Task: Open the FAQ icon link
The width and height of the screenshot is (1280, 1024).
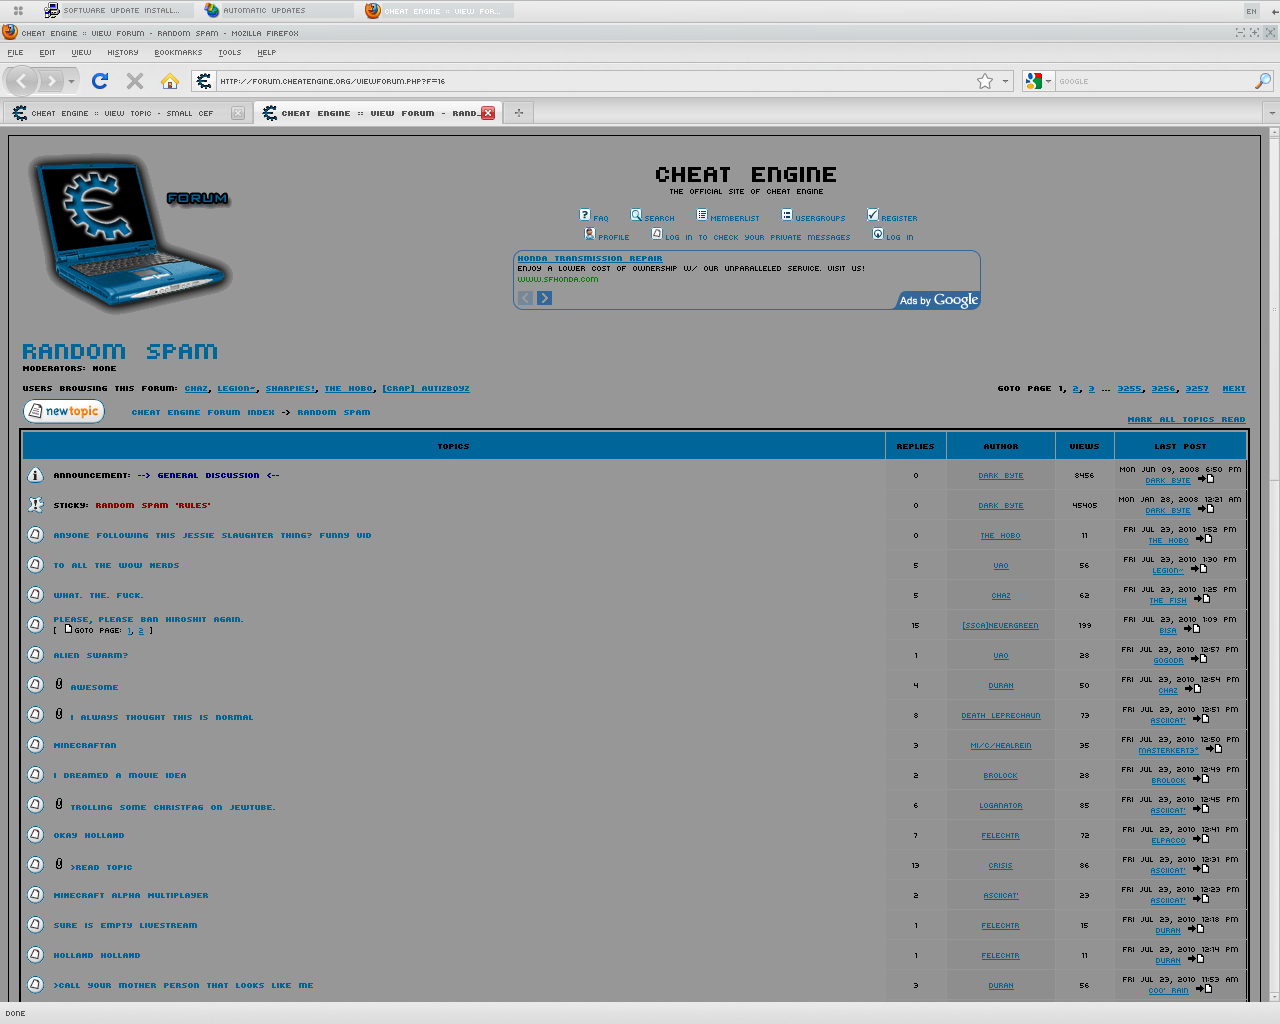Action: pos(585,215)
